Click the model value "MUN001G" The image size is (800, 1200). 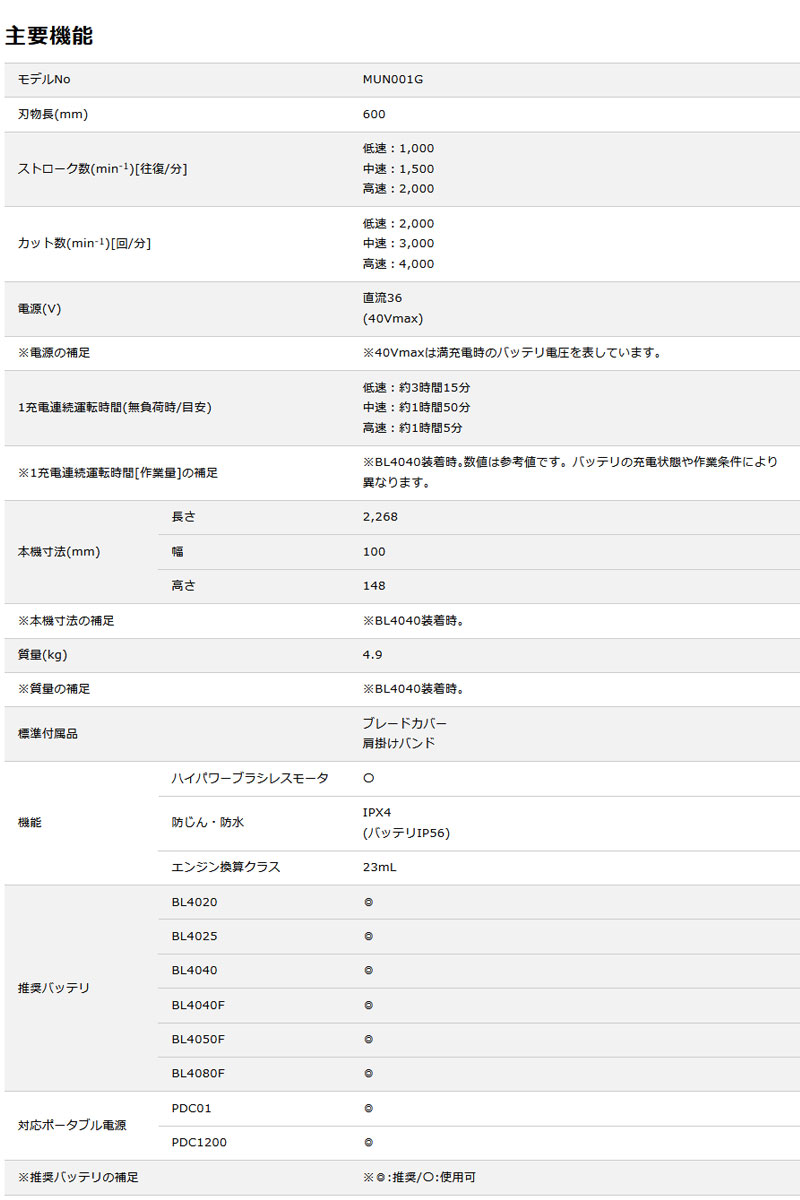click(393, 80)
